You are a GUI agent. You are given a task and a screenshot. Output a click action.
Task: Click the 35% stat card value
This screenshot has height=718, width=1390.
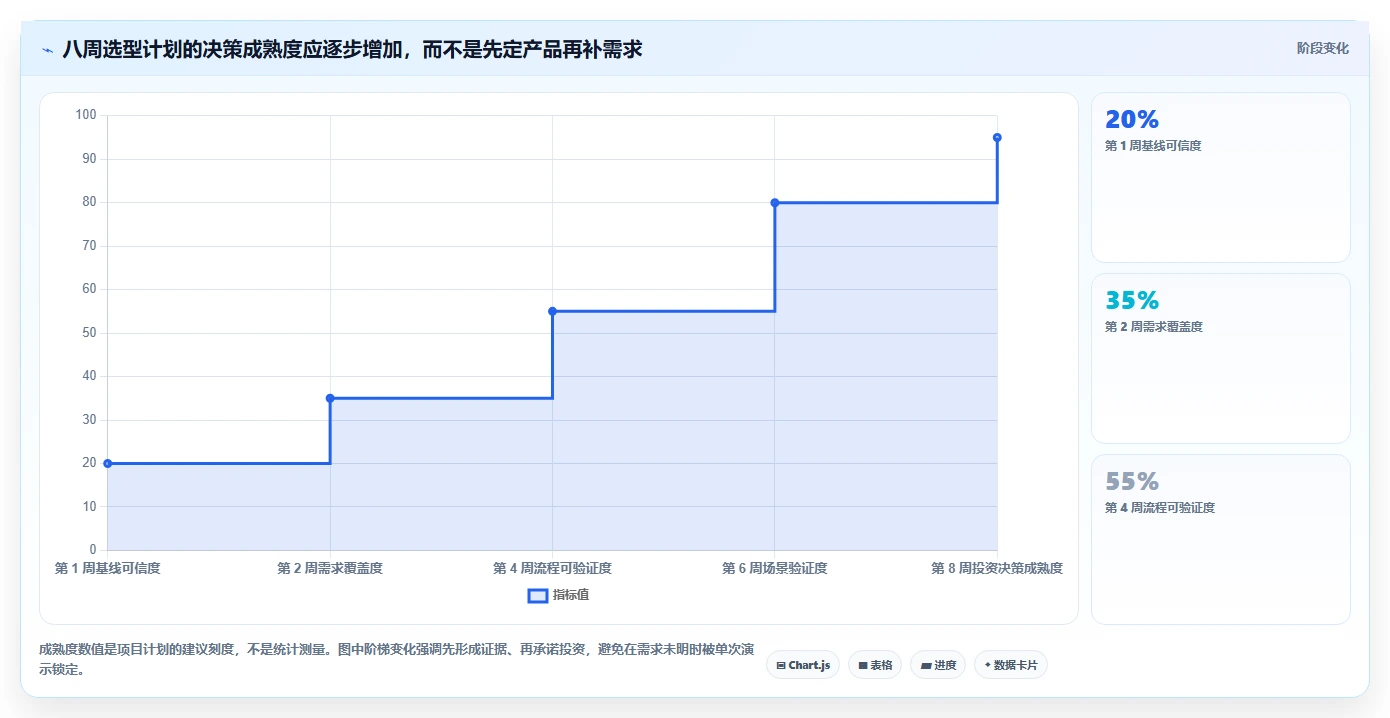(x=1132, y=300)
